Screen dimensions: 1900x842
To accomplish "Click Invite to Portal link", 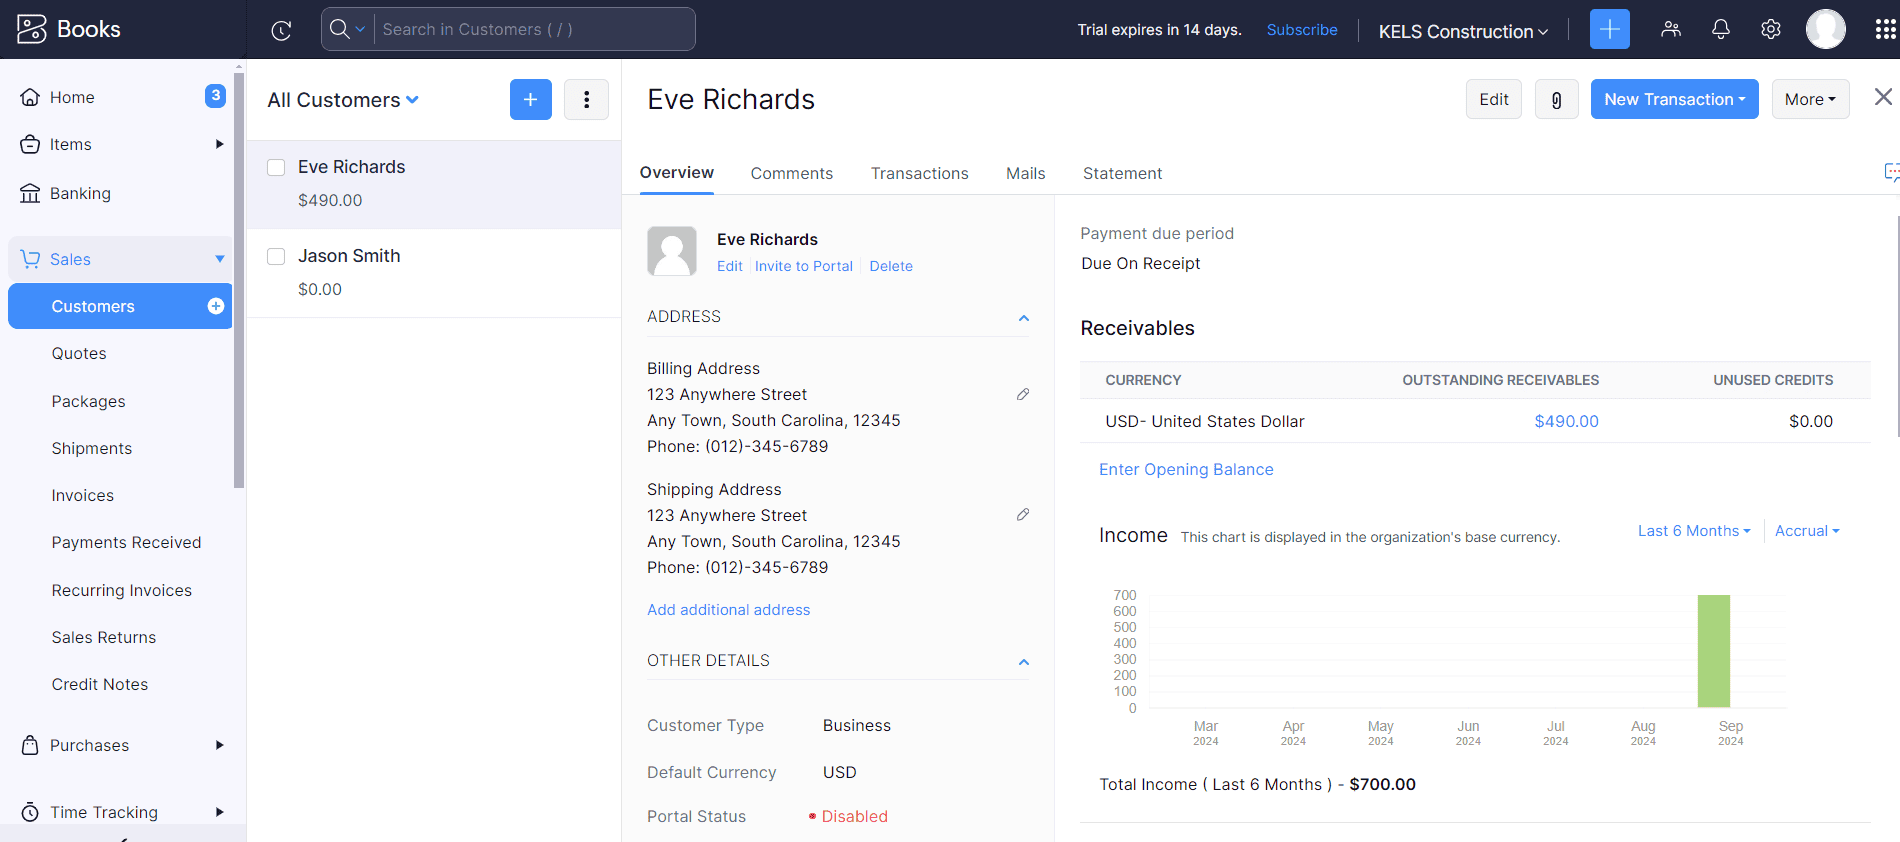I will click(804, 266).
